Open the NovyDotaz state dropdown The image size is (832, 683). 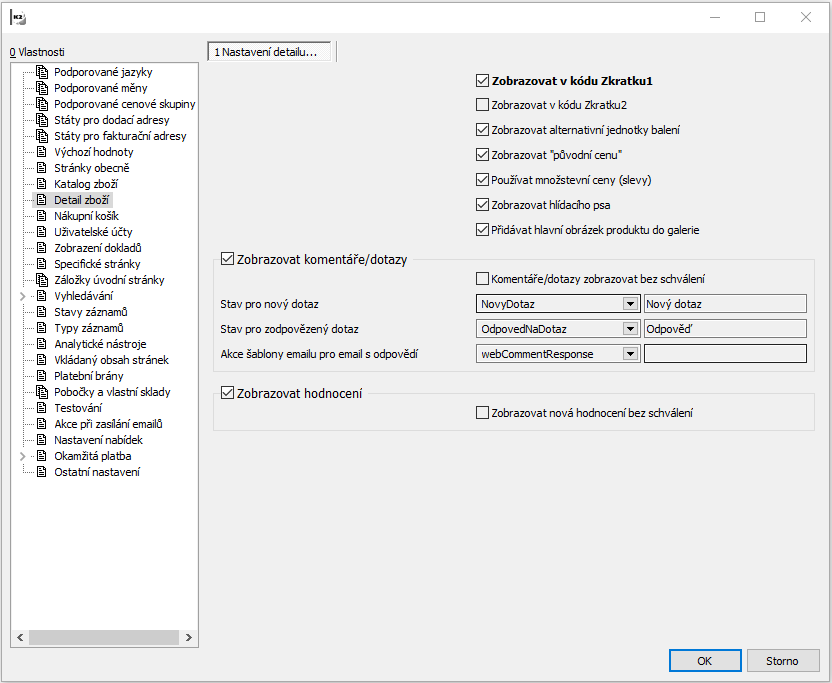(630, 304)
